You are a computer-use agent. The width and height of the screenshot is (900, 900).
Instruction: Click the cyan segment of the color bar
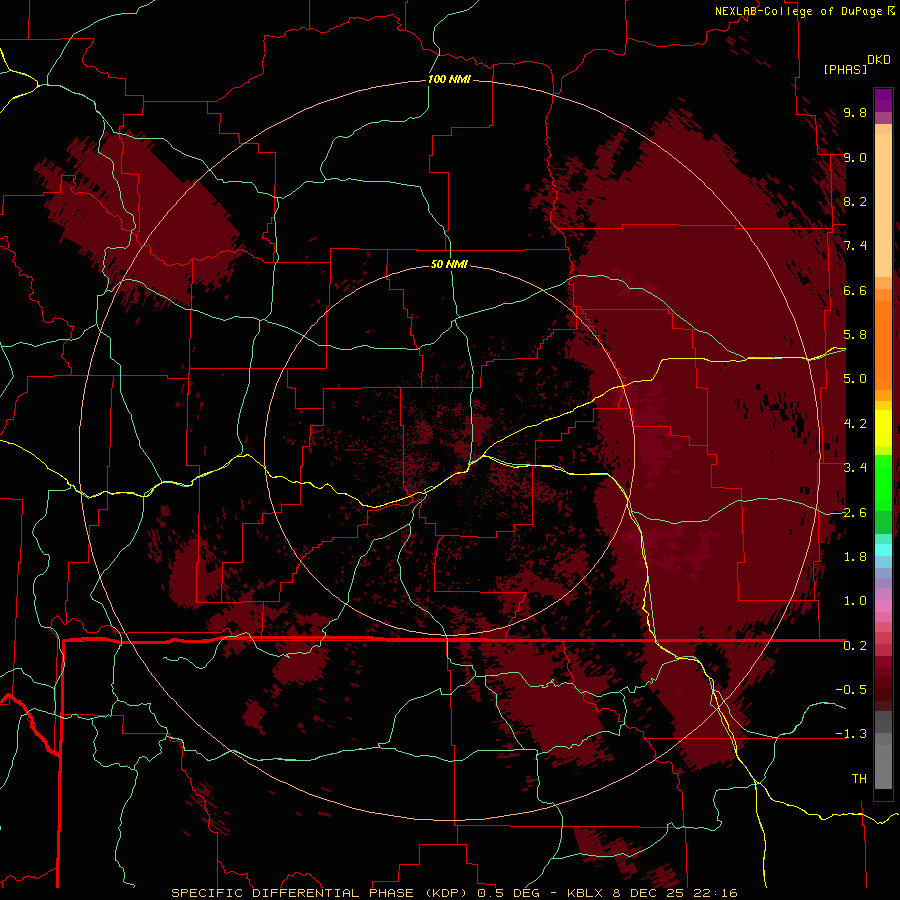tap(883, 549)
